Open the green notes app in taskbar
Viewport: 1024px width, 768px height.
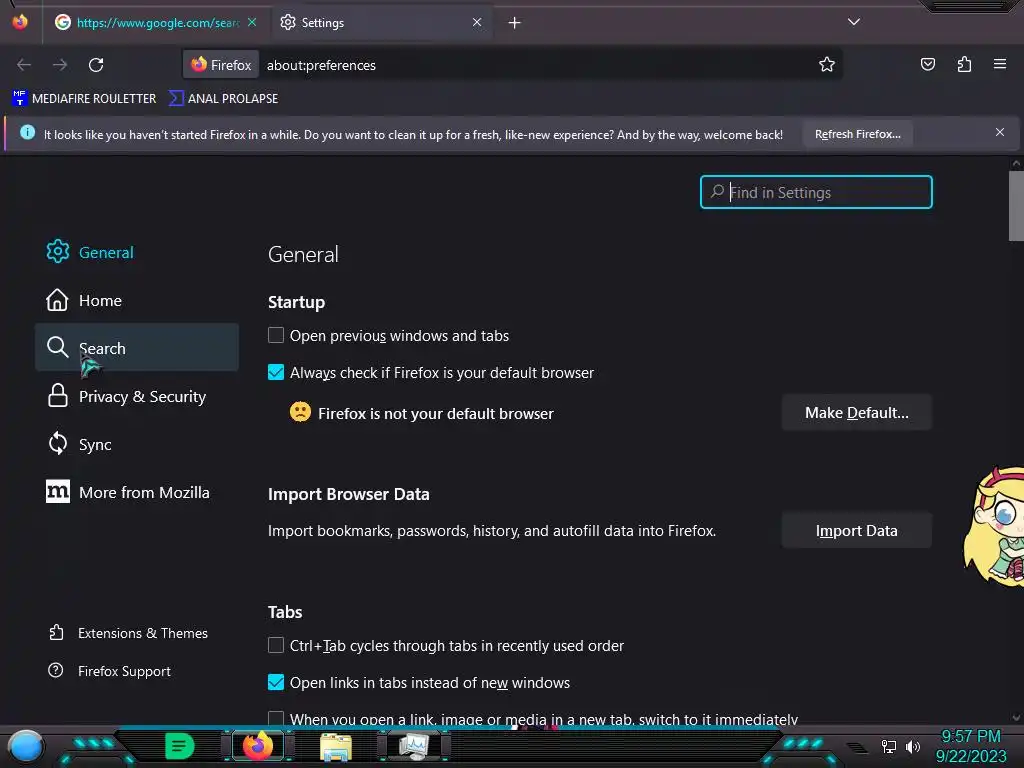(180, 746)
